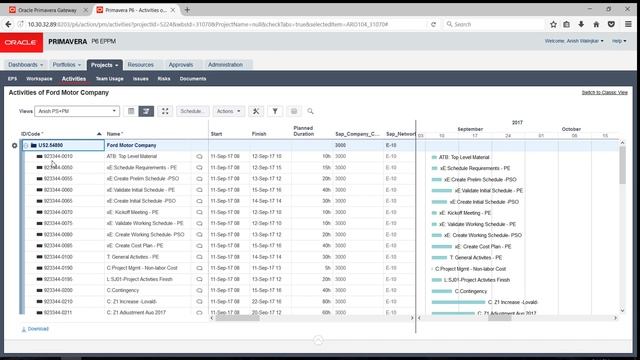This screenshot has width=640, height=360.
Task: Open the row gear menu for US2.54880
Action: pyautogui.click(x=14, y=145)
